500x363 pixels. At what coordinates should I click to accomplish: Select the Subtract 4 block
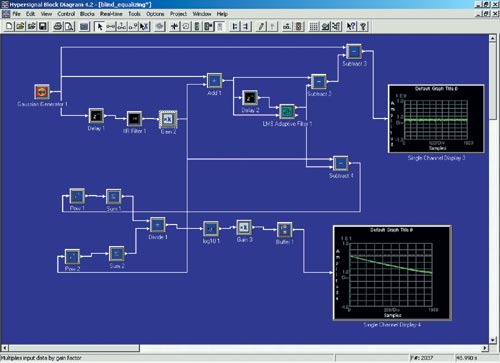[x=341, y=163]
